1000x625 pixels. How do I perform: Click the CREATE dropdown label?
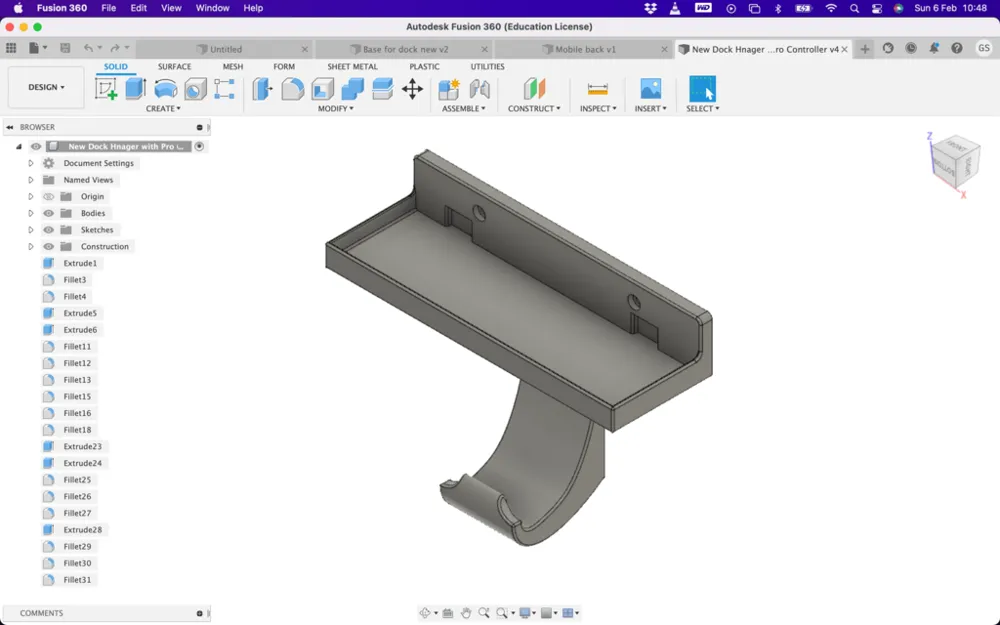pyautogui.click(x=163, y=108)
